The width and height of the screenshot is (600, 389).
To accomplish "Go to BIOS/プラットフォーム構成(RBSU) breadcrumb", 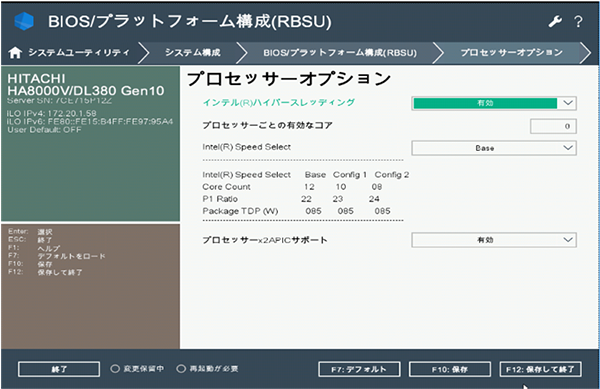I will click(x=340, y=52).
